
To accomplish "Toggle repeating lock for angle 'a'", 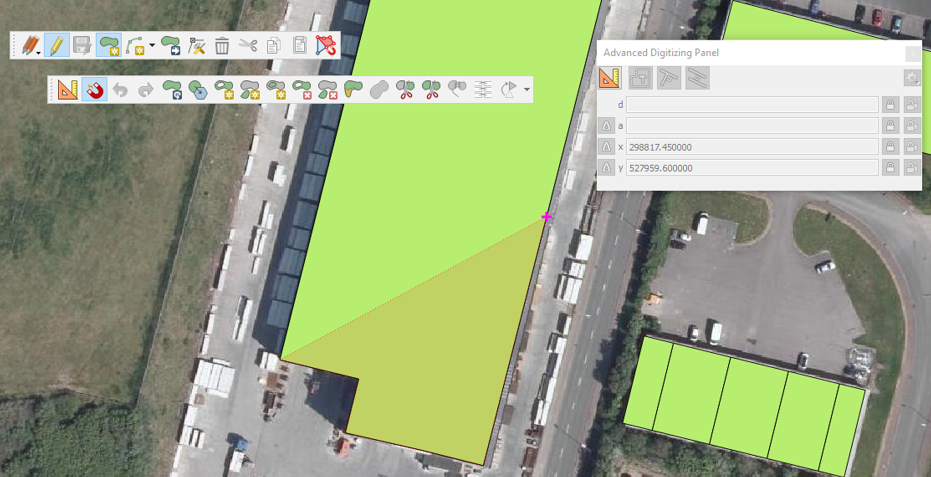I will click(911, 125).
